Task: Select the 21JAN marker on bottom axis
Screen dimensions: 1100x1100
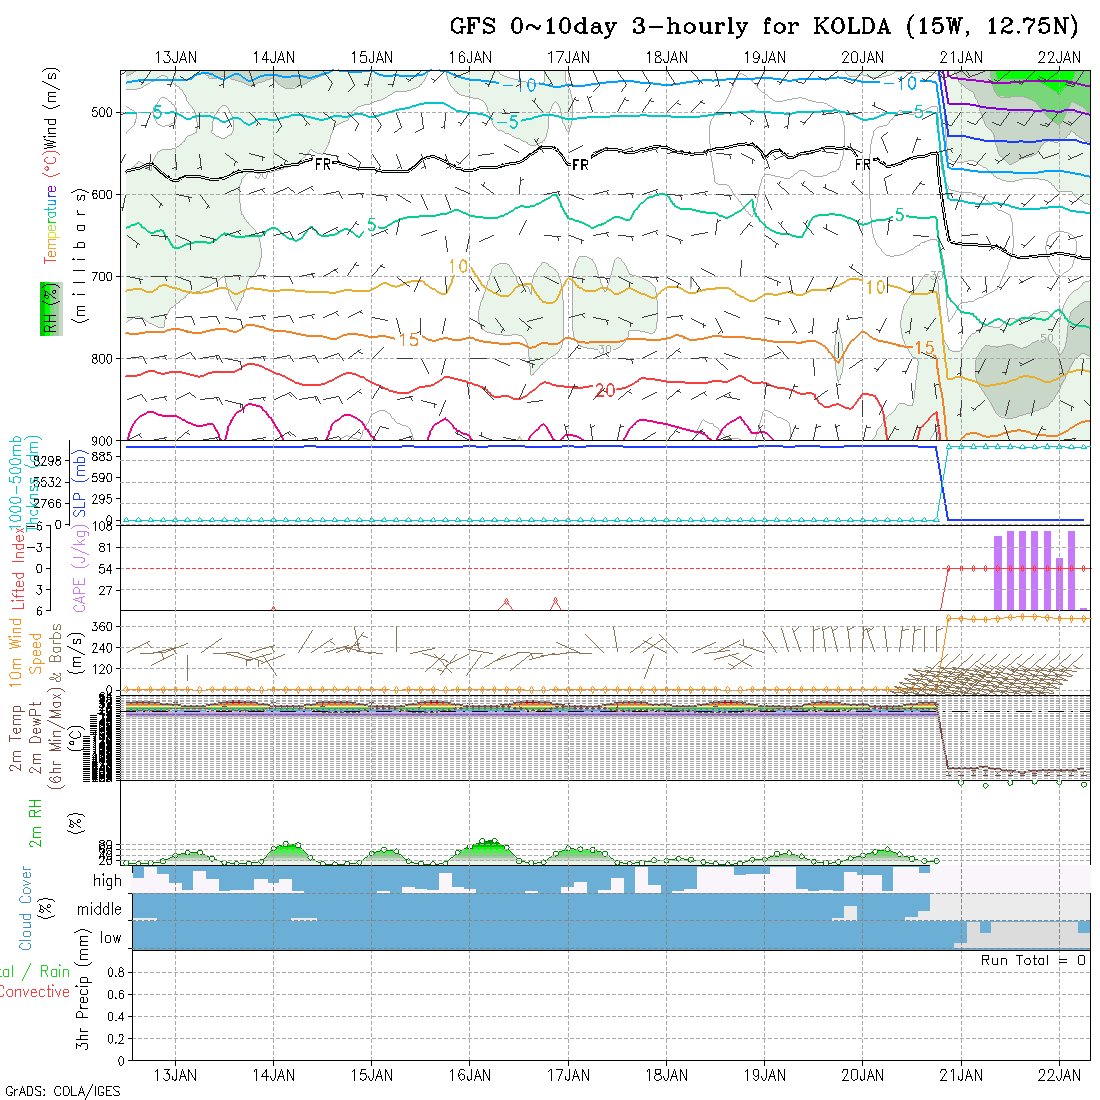Action: click(x=961, y=1075)
